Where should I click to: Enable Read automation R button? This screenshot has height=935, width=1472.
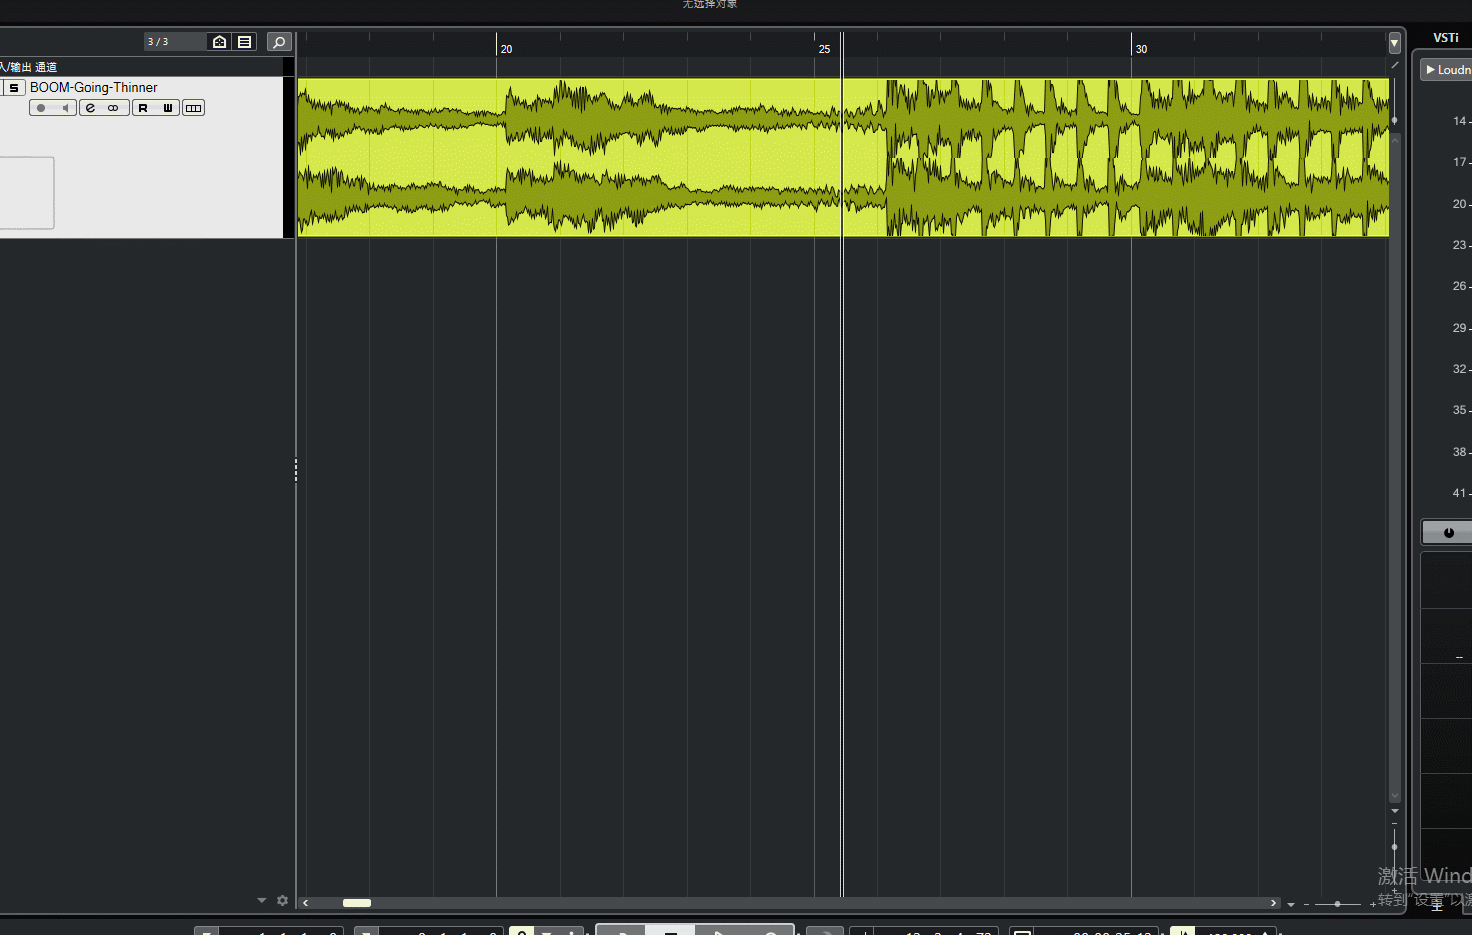click(143, 108)
